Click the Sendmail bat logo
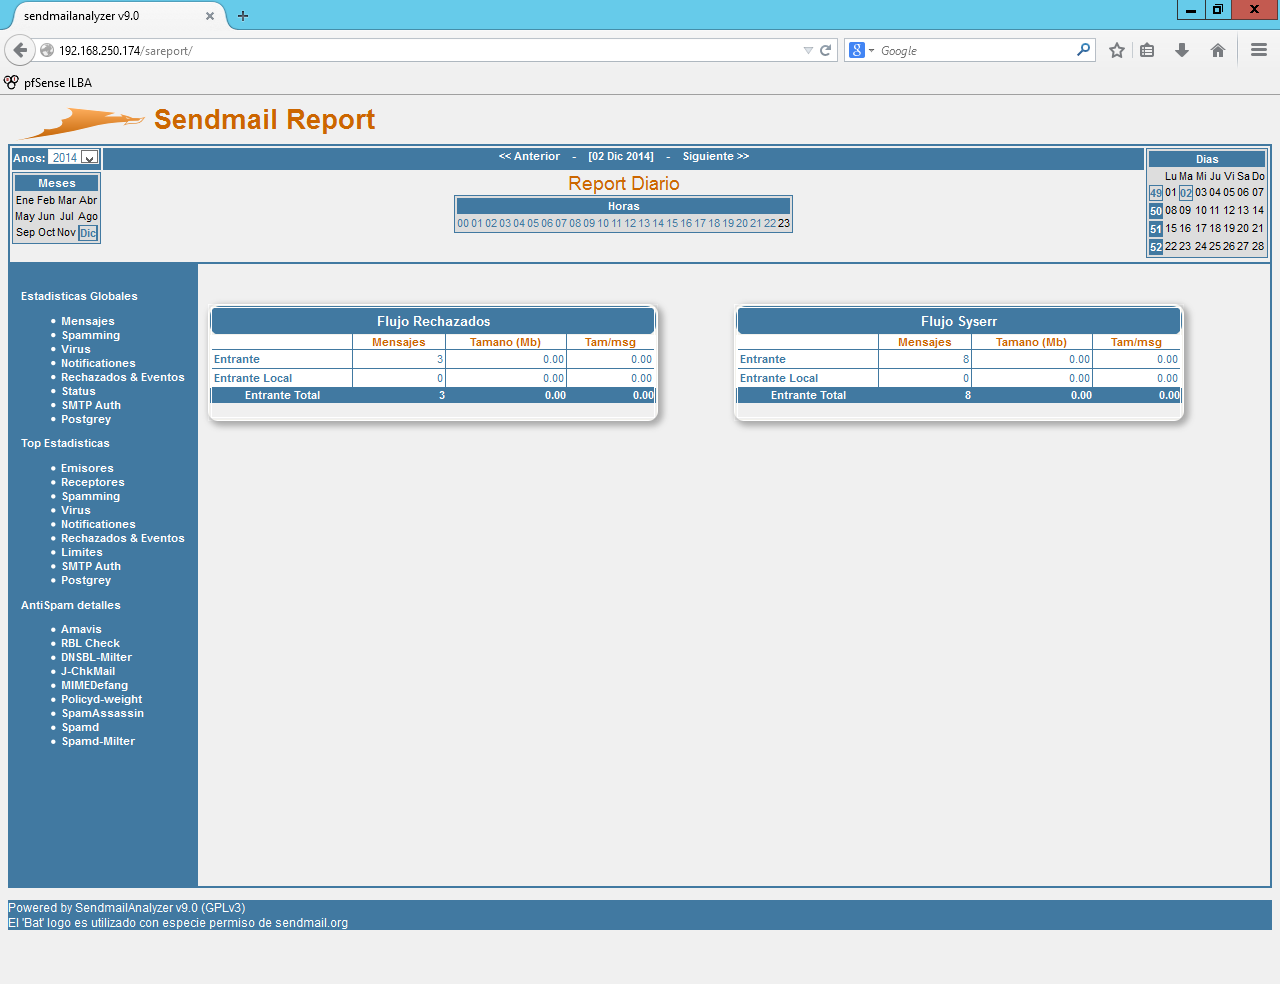Screen dimensions: 1280x984 [82, 123]
